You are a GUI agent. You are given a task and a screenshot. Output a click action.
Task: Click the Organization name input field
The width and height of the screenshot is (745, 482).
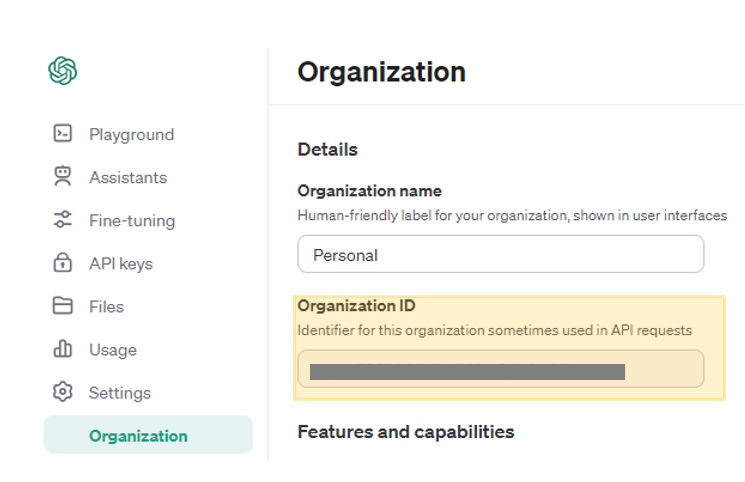click(501, 254)
